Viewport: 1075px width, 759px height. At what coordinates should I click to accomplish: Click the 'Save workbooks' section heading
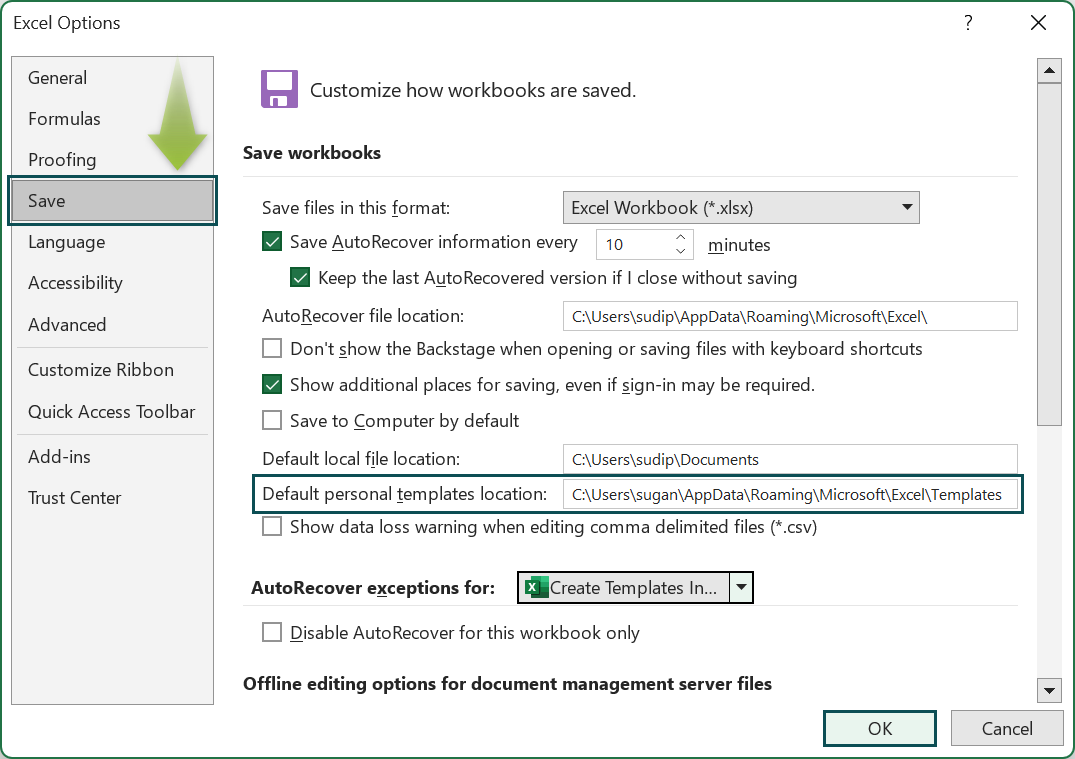click(x=312, y=152)
